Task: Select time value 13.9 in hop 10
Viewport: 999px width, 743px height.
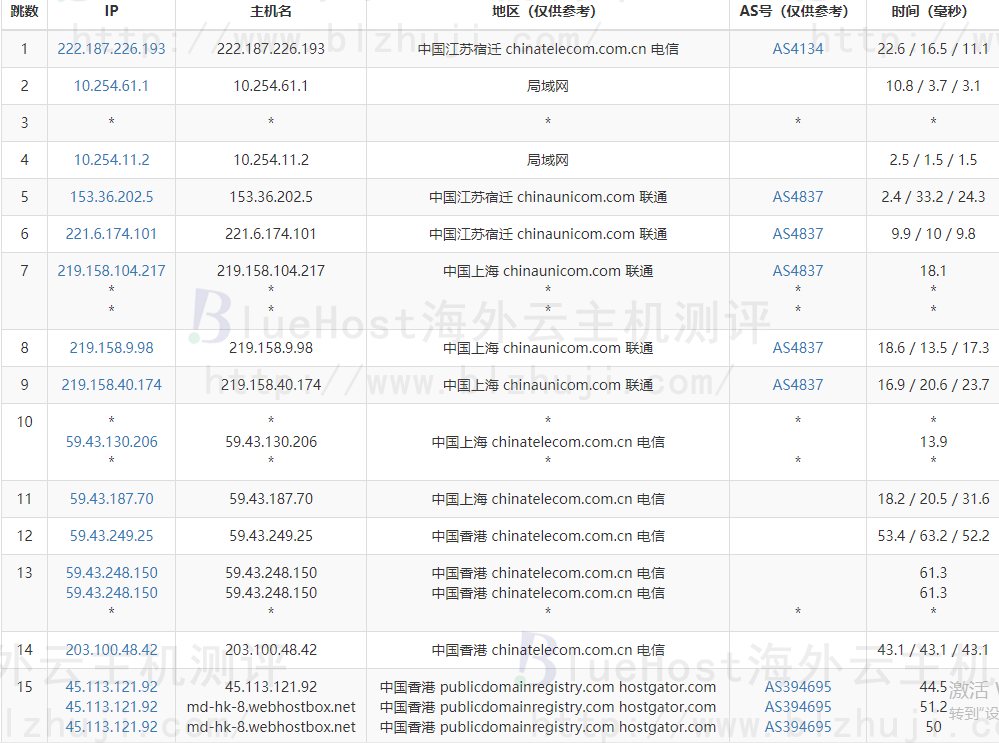Action: (x=933, y=441)
